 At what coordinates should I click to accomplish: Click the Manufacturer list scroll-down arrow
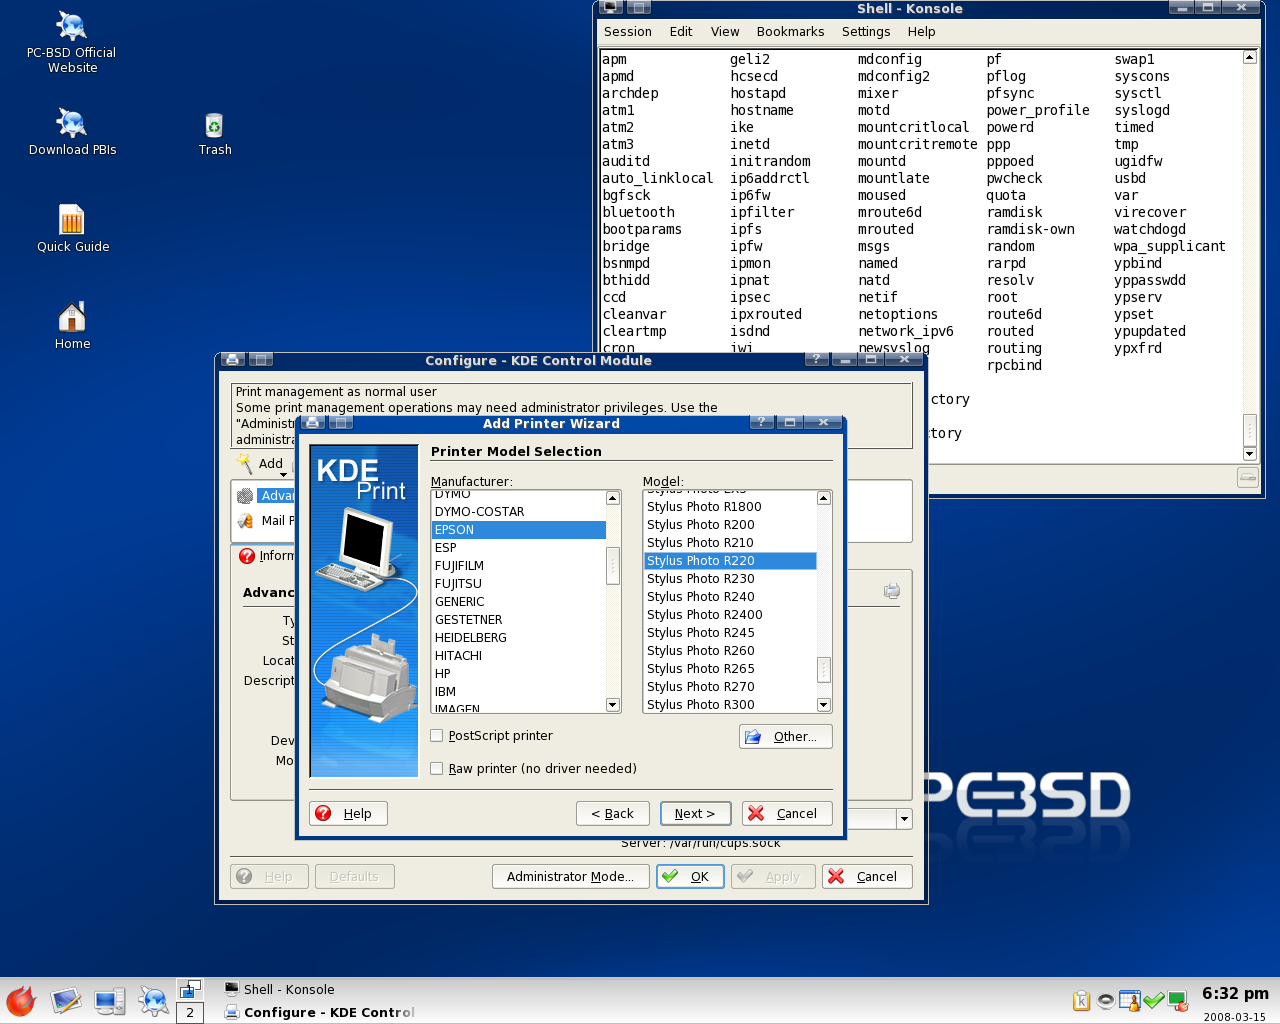pyautogui.click(x=613, y=705)
